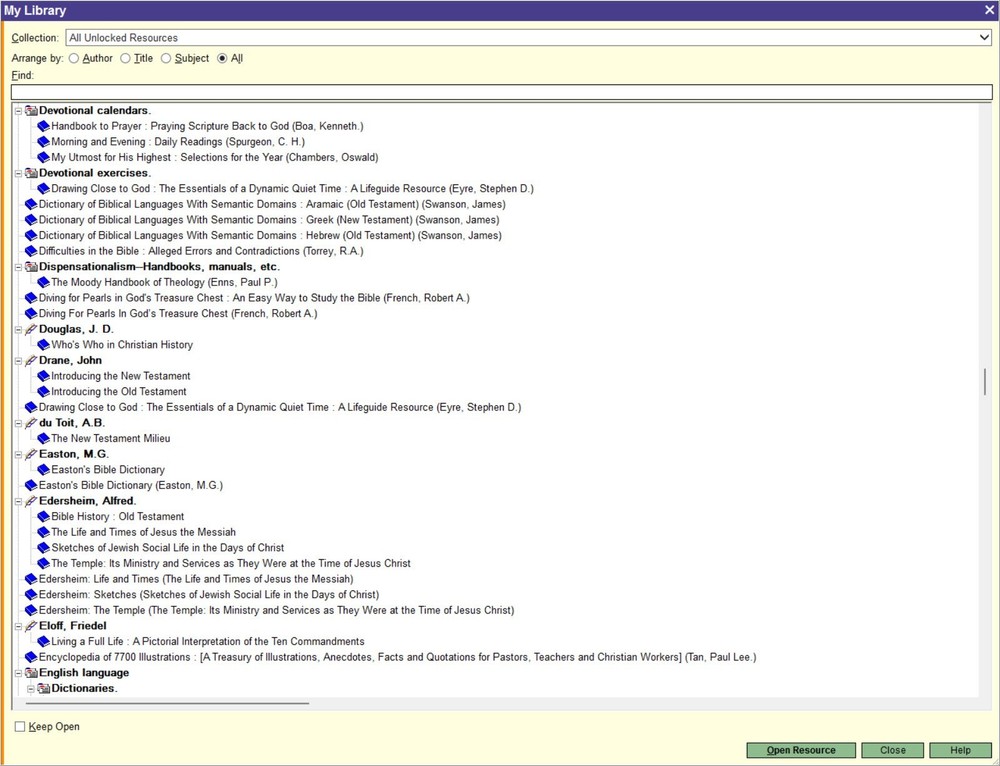Screen dimensions: 1000x766
Task: Click the book icon beside The New Testament Milieu
Action: [43, 439]
